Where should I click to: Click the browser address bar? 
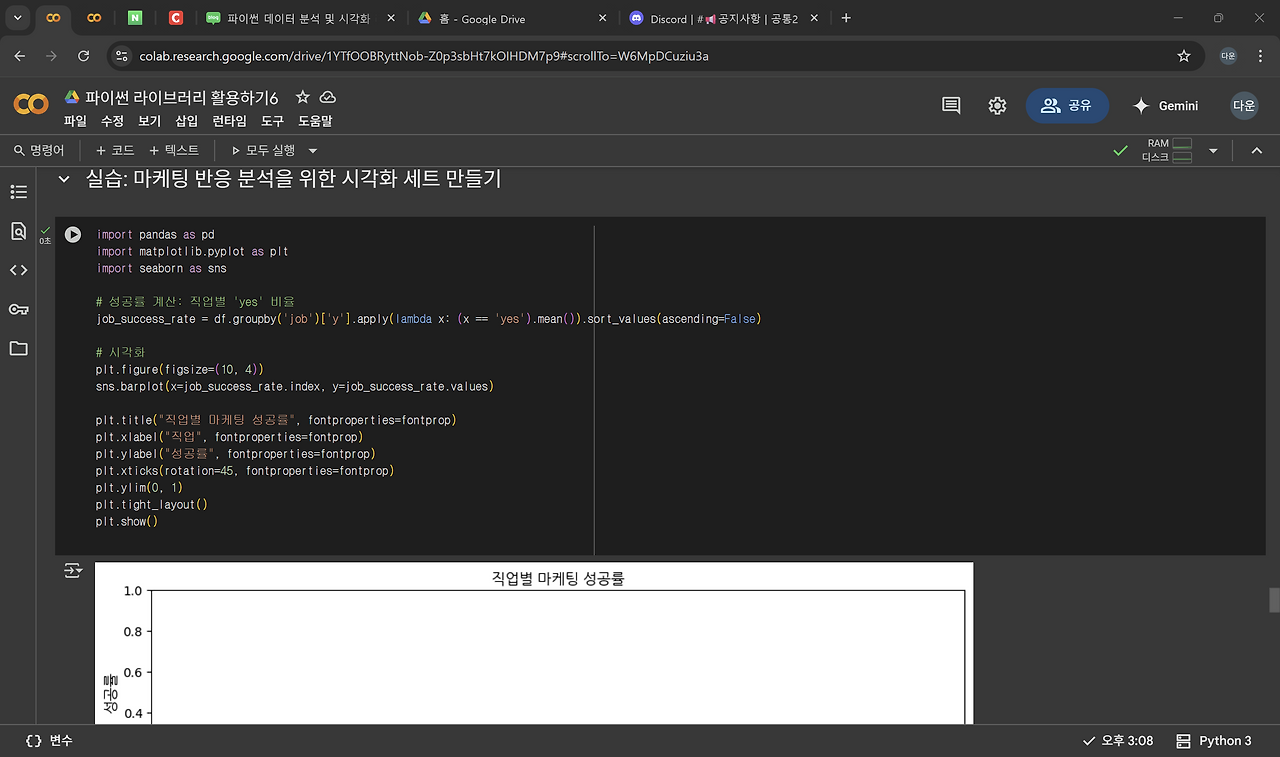coord(400,56)
